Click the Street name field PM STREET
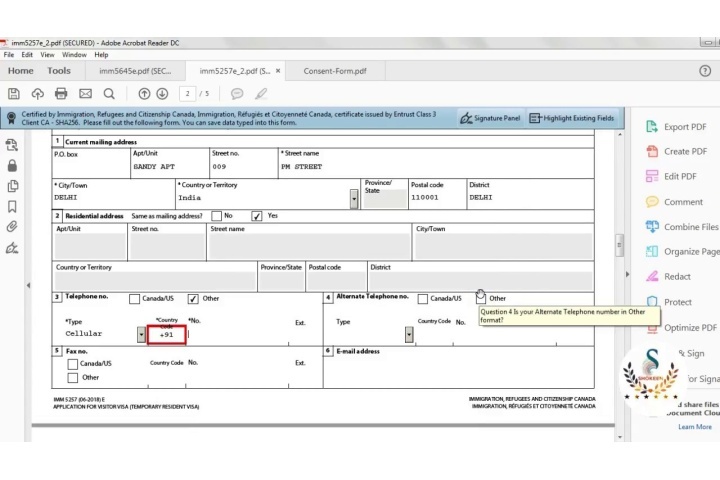 [436, 167]
